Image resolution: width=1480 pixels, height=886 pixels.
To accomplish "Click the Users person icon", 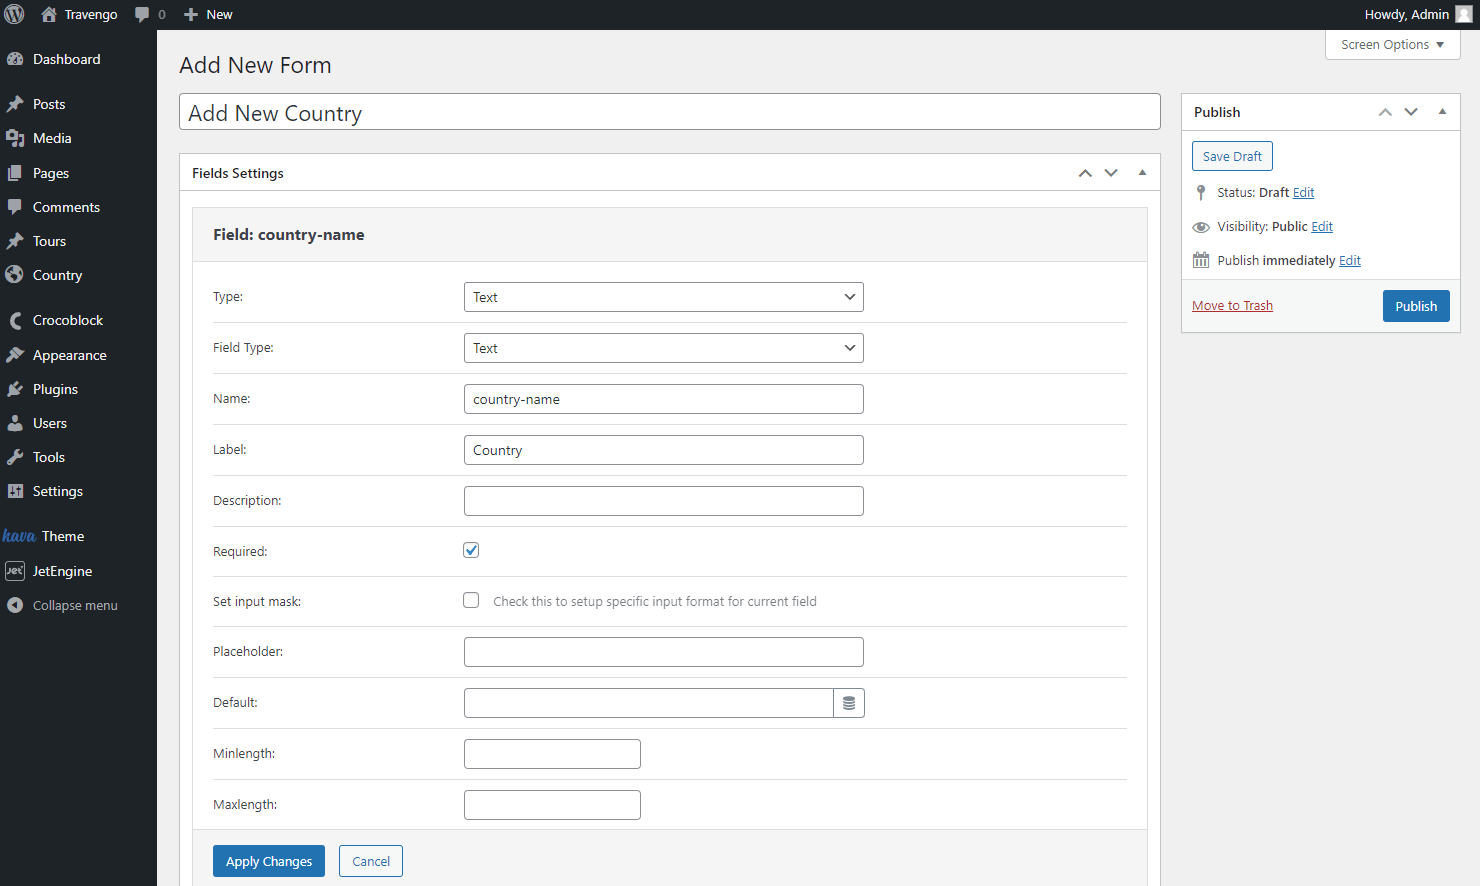I will coord(15,423).
